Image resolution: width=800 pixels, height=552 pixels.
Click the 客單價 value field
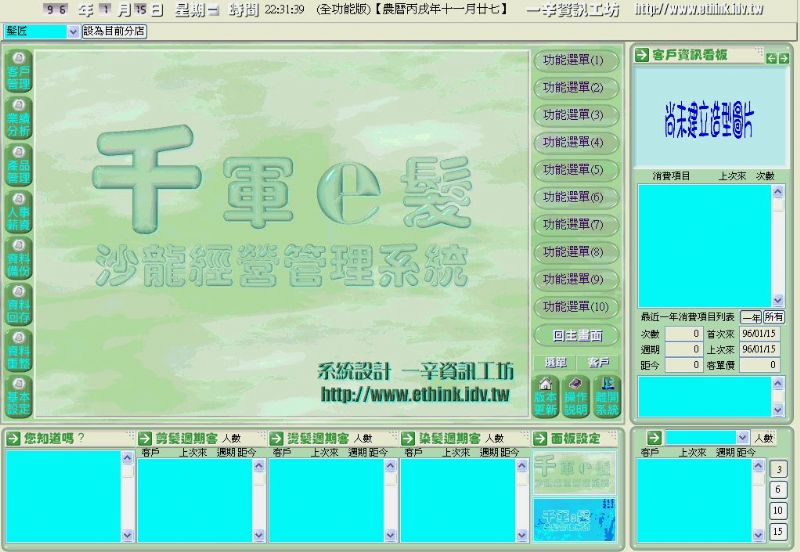point(760,365)
